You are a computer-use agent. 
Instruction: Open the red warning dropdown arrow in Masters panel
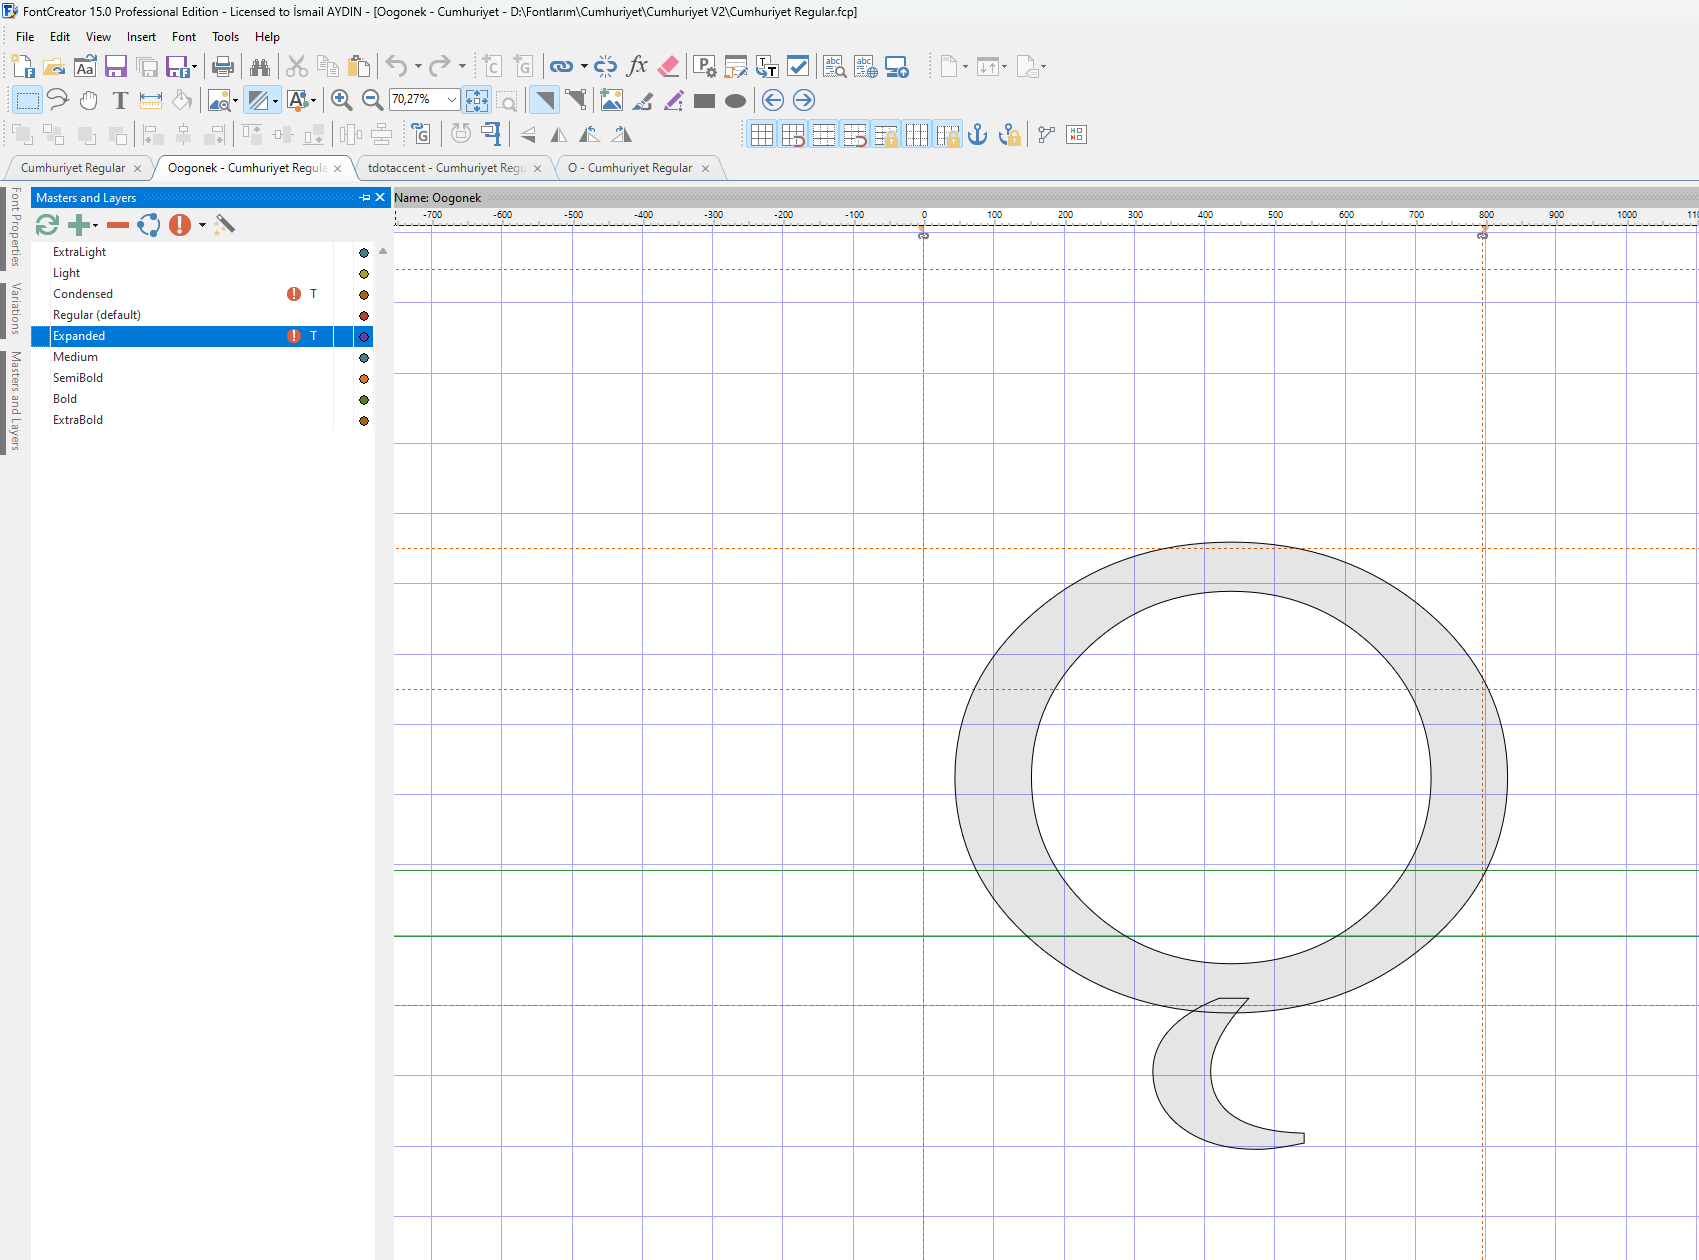[202, 225]
